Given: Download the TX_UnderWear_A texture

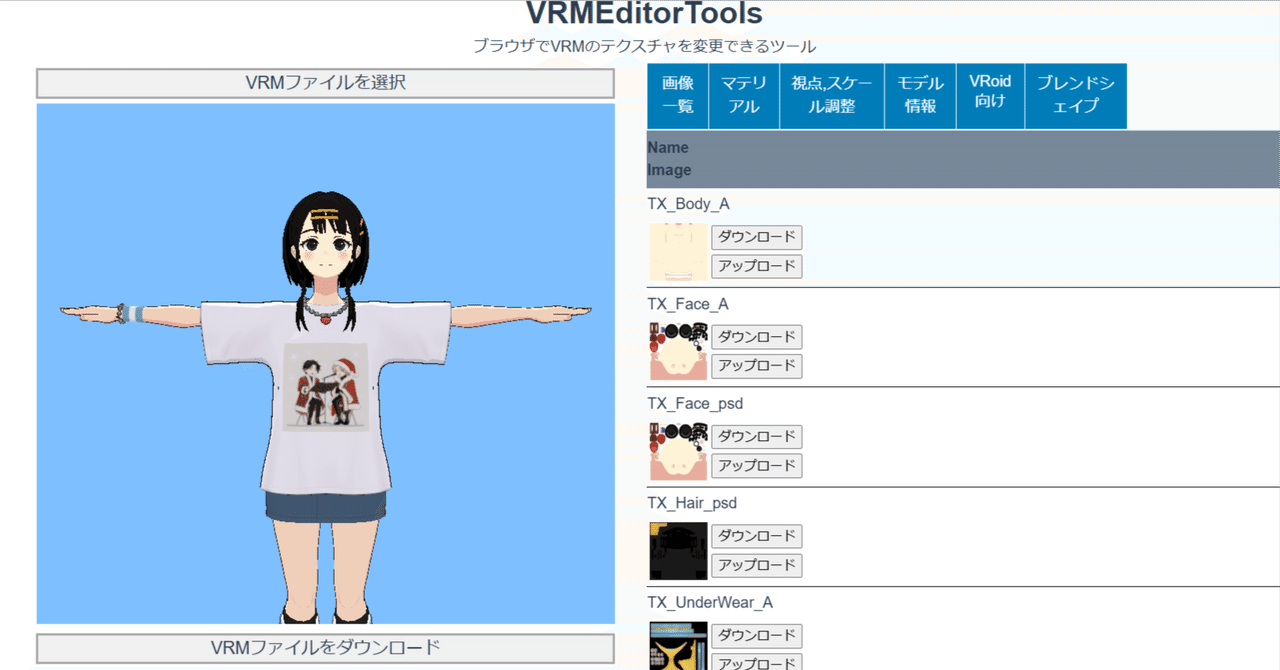Looking at the screenshot, I should pos(756,635).
